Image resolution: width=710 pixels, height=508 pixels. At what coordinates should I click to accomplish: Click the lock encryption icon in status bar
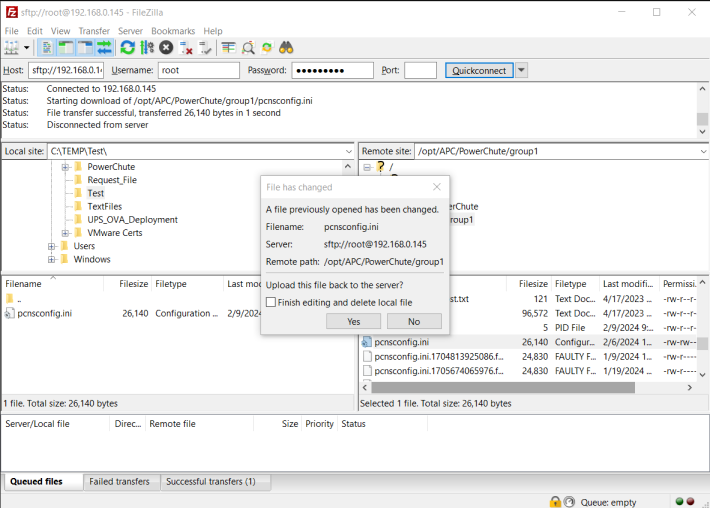coord(555,502)
